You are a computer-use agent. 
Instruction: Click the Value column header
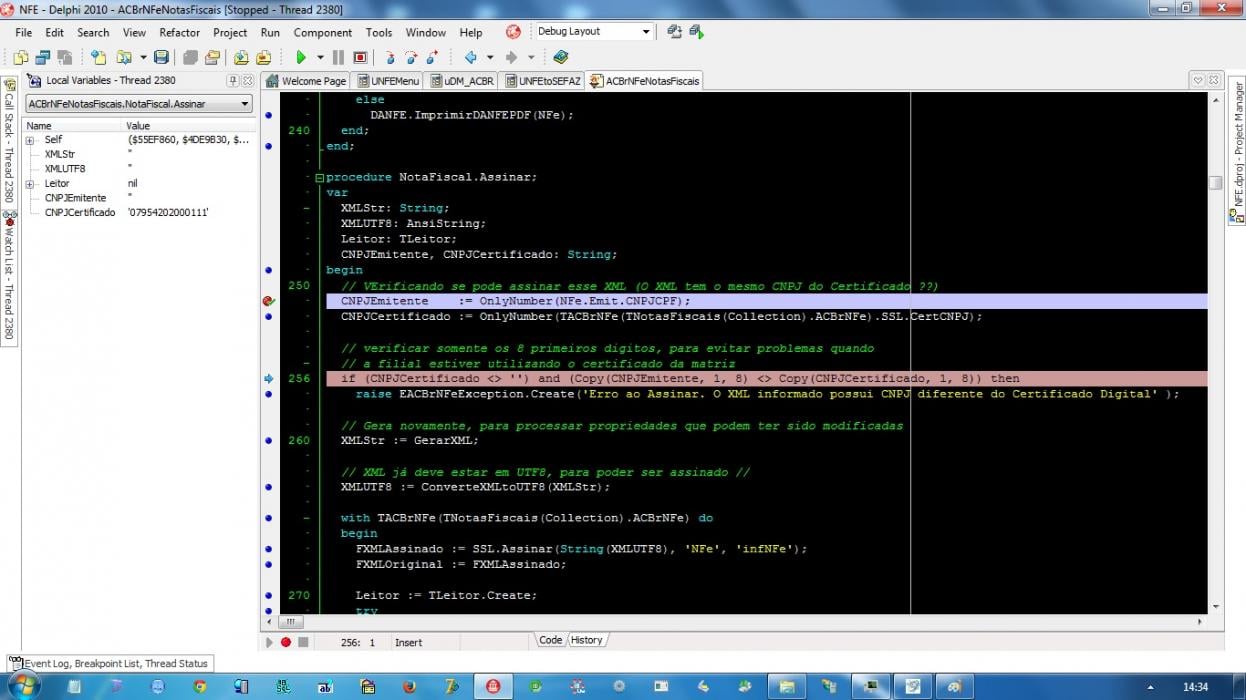click(188, 126)
